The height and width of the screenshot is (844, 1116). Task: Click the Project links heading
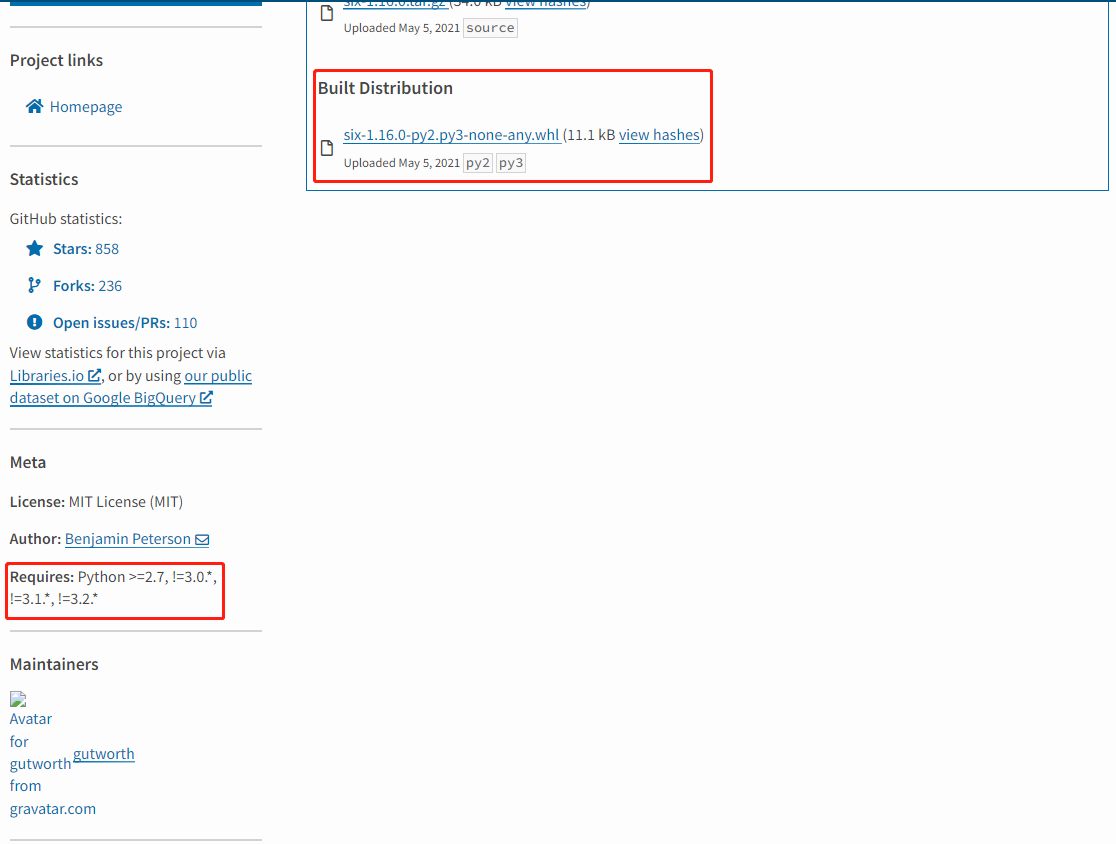point(56,60)
